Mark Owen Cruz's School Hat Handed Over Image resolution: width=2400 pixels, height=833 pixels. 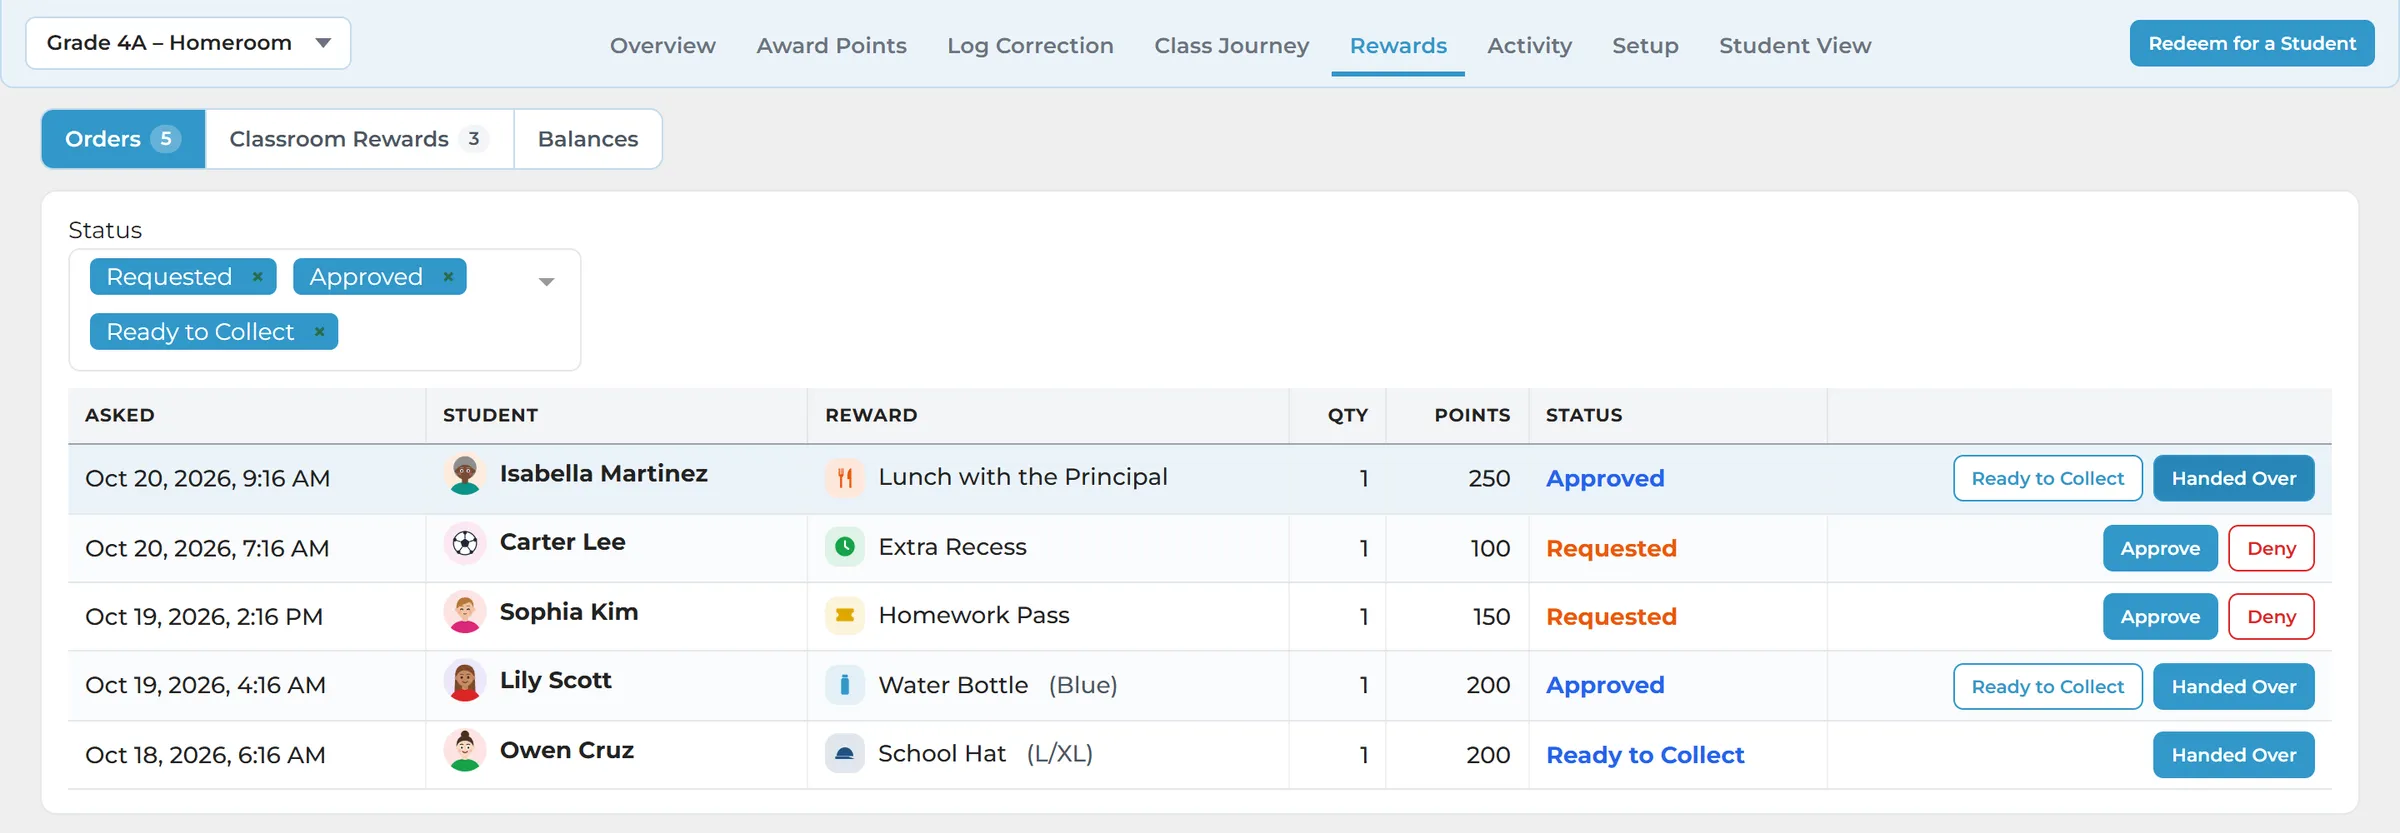click(2234, 755)
